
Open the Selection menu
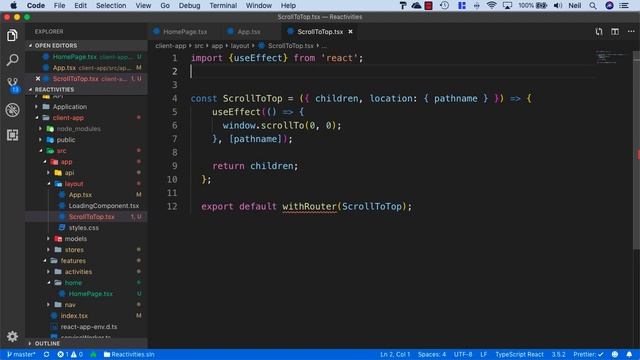(x=111, y=5)
